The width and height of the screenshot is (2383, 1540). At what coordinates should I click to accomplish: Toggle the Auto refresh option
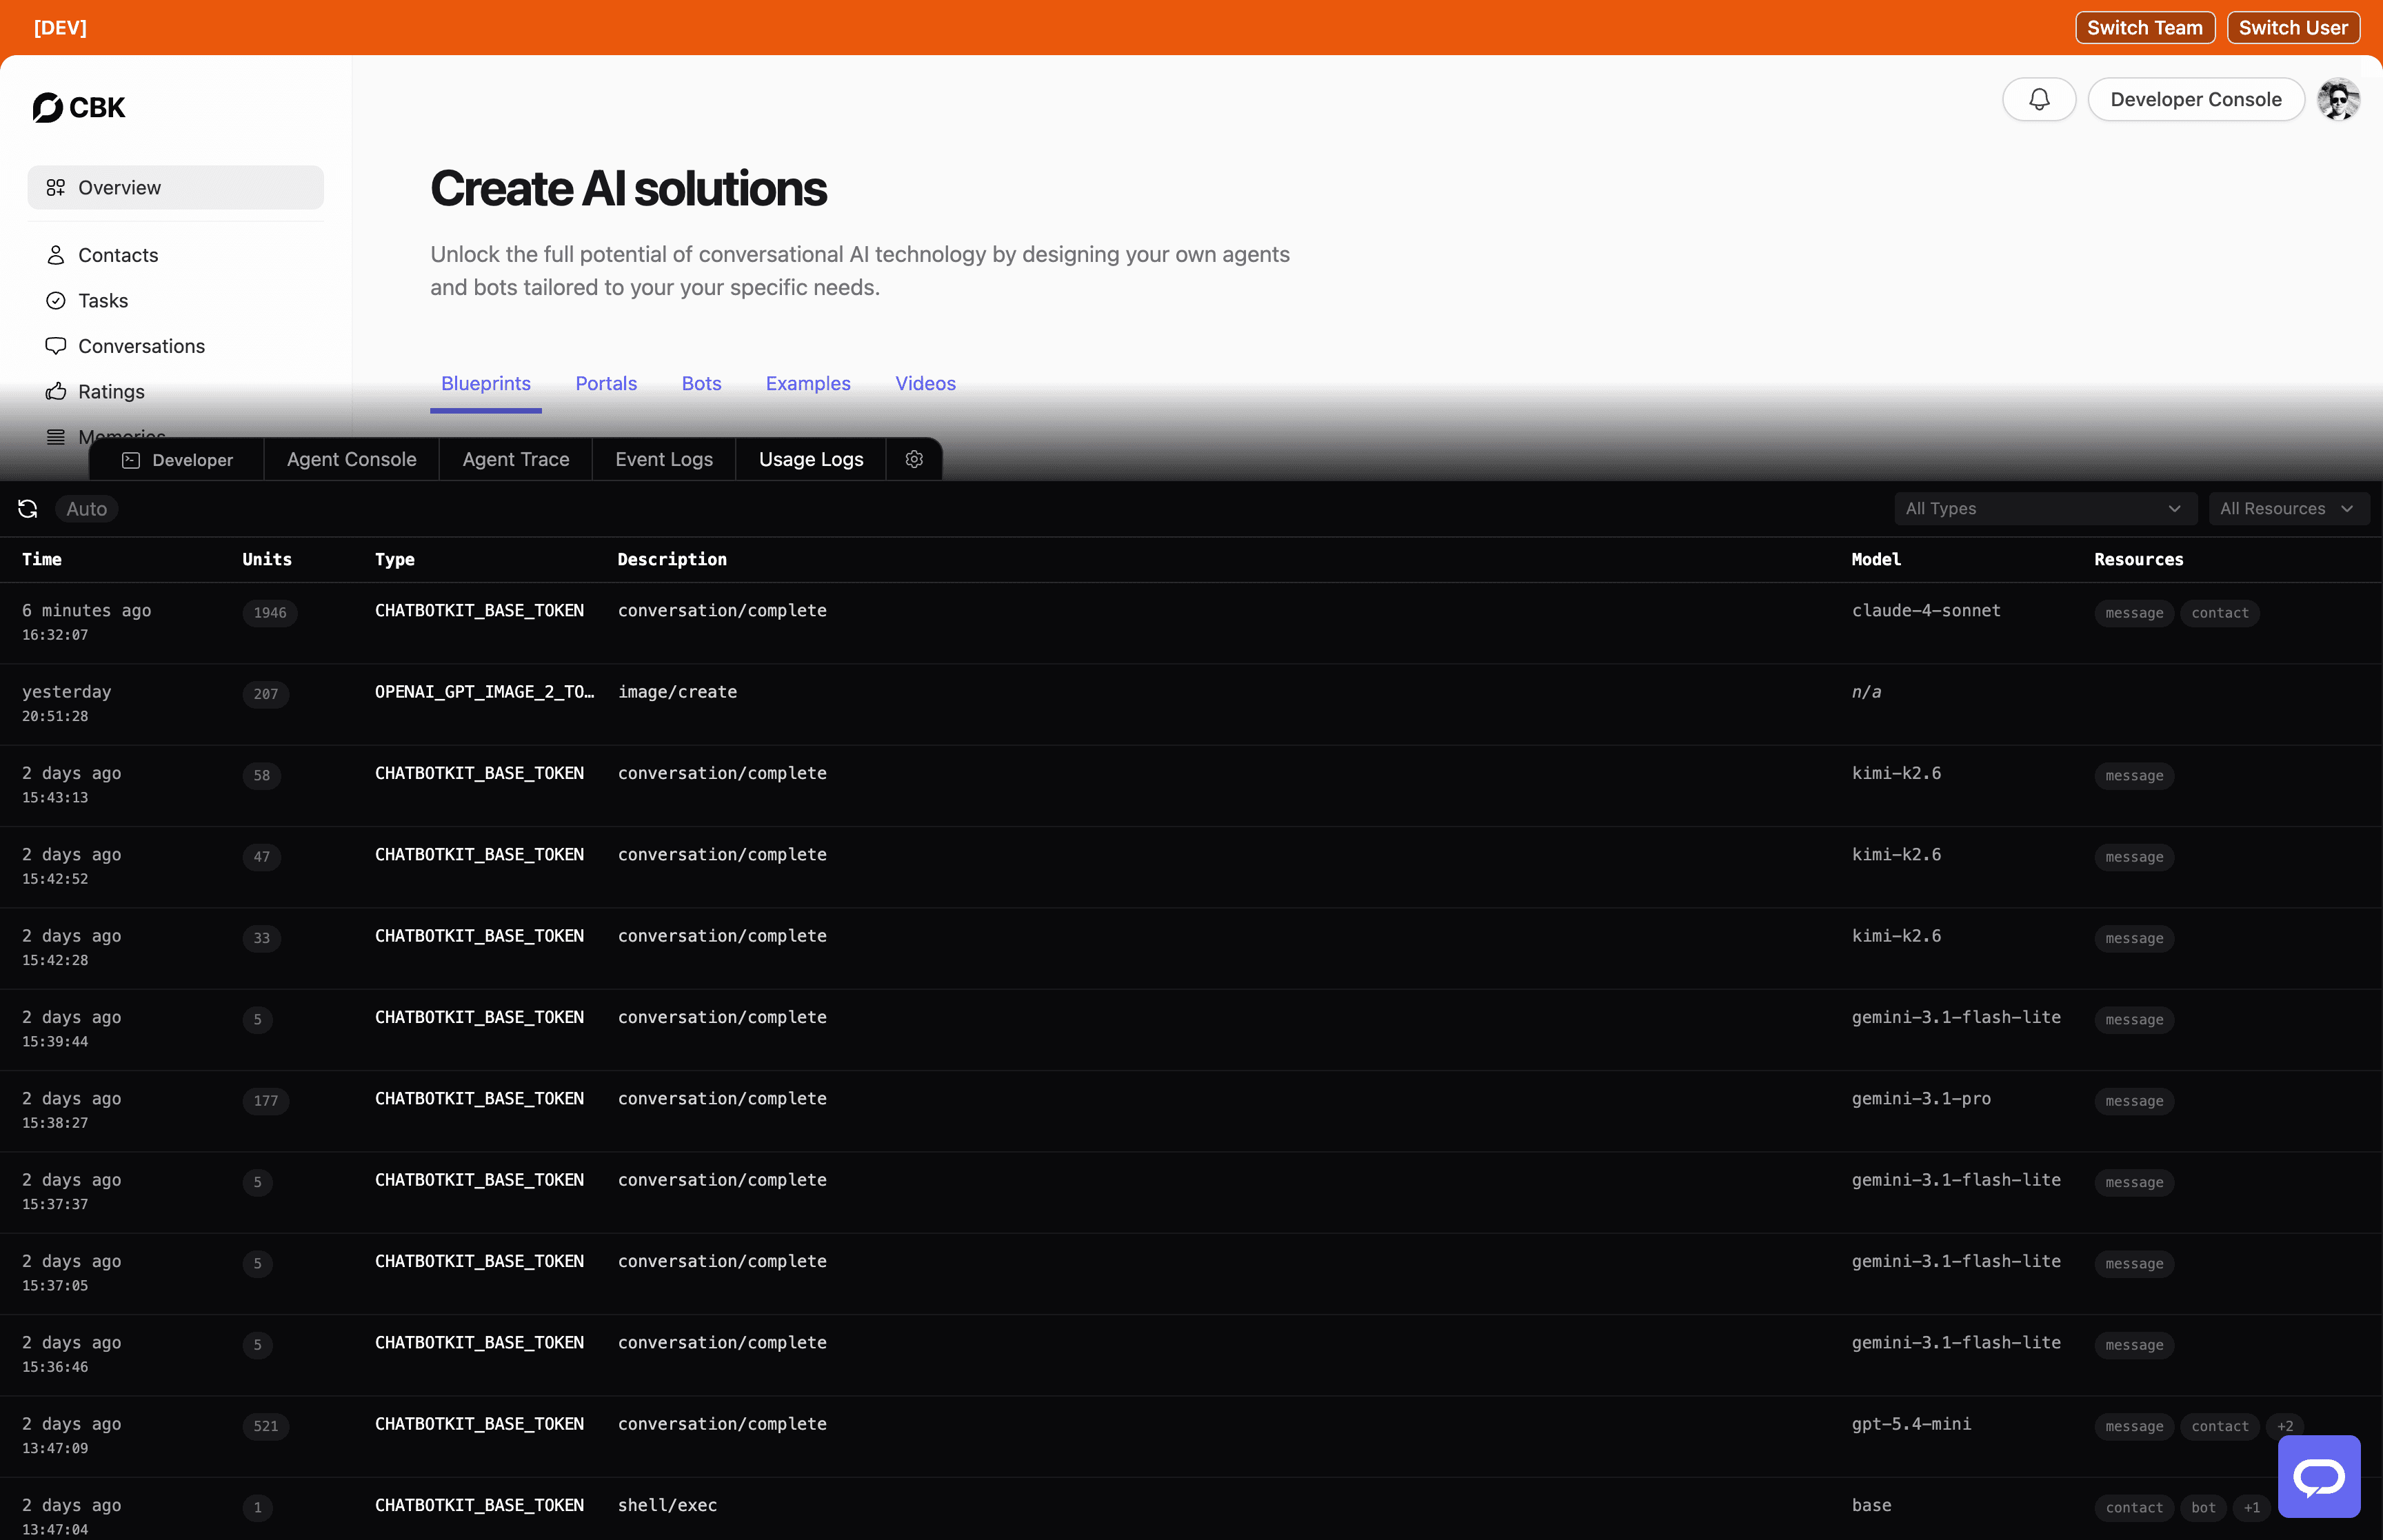point(87,509)
